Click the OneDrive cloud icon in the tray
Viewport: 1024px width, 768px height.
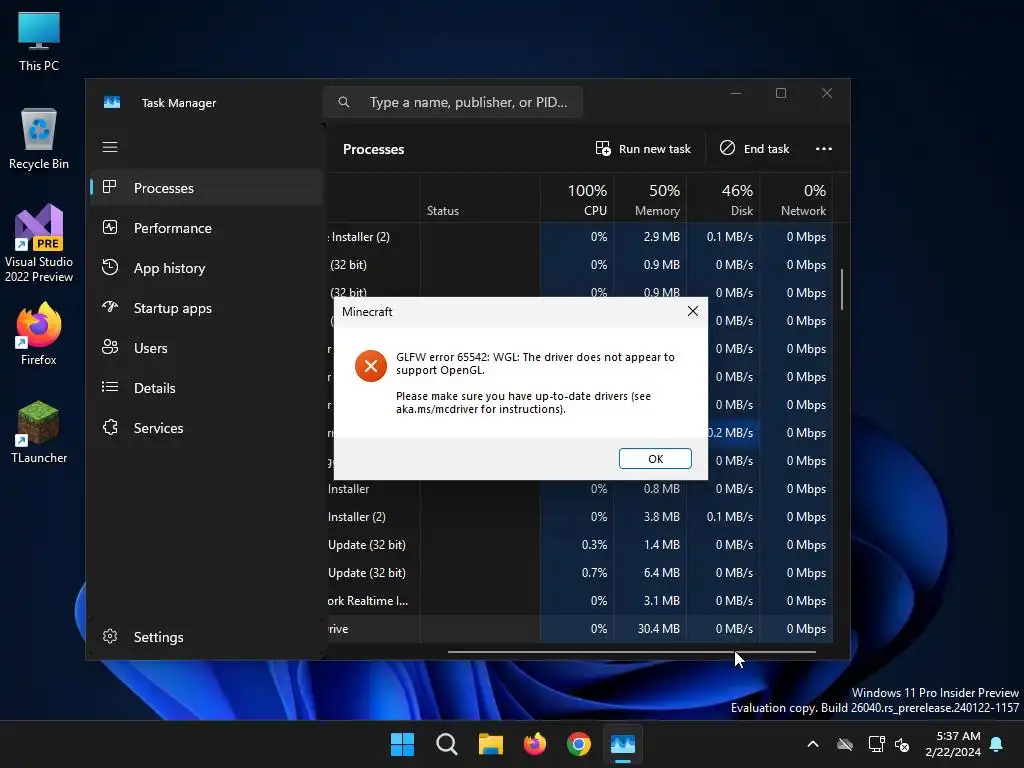845,744
